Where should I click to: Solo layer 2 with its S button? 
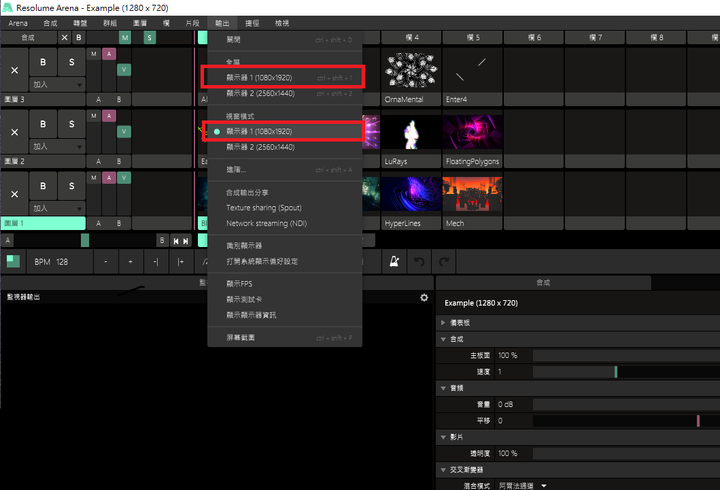(72, 124)
